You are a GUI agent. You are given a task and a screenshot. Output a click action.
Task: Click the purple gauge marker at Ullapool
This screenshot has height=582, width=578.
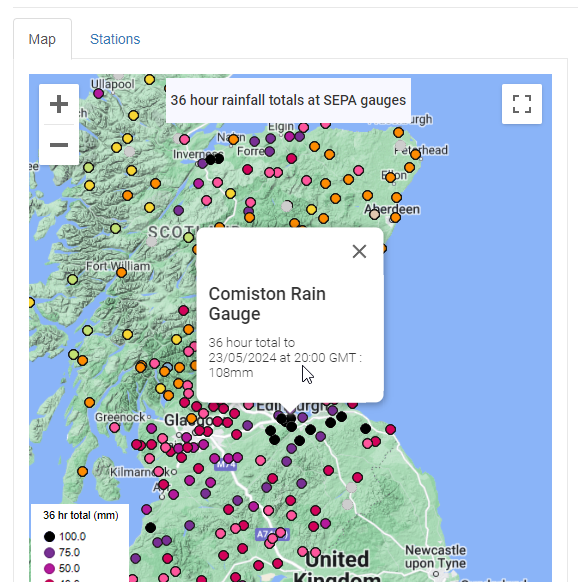pyautogui.click(x=98, y=94)
